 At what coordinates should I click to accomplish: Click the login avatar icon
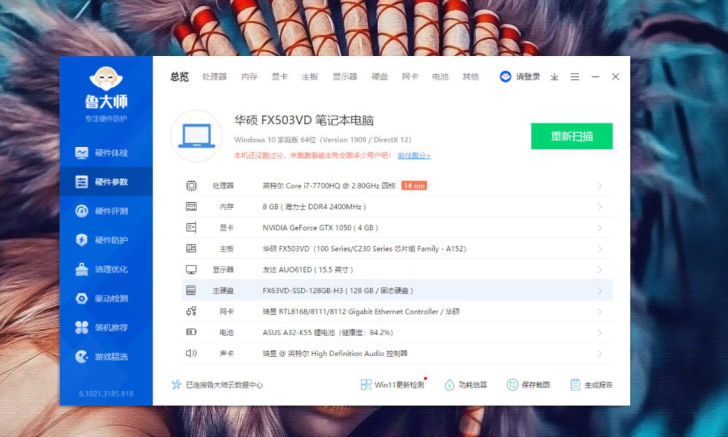(x=505, y=77)
